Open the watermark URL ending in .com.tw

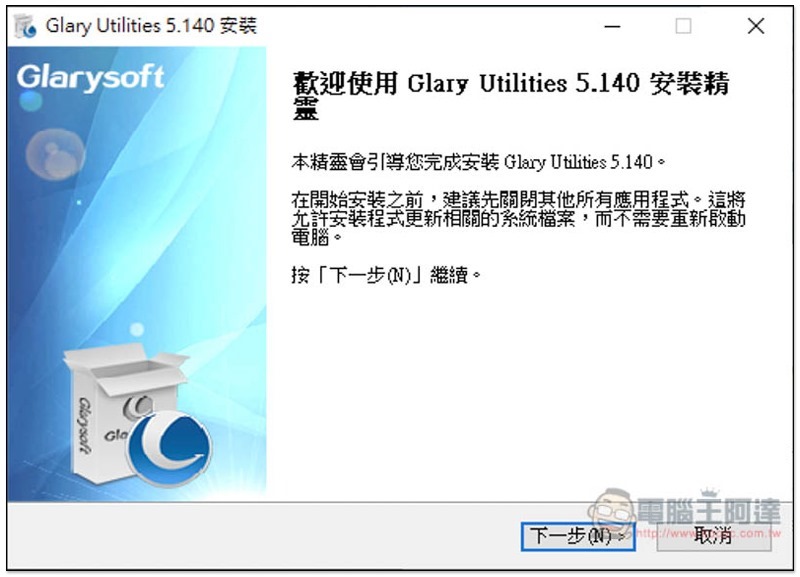709,534
